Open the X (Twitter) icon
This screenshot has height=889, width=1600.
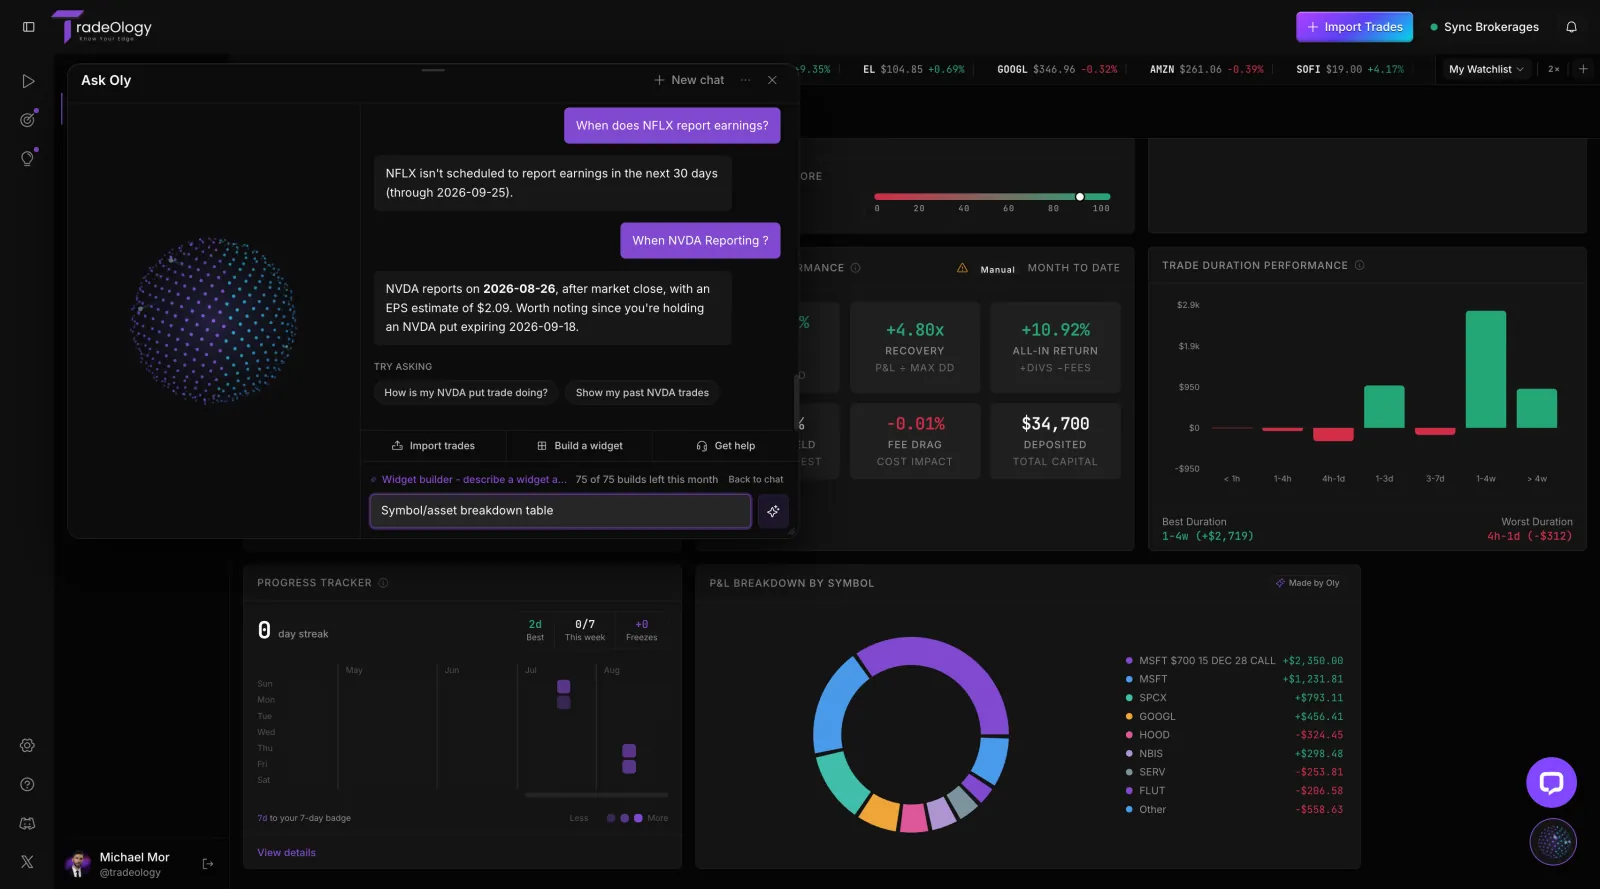coord(28,862)
